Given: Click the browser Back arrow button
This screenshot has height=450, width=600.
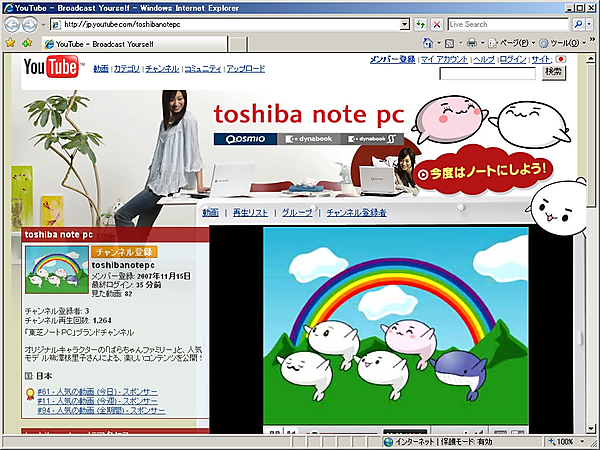Looking at the screenshot, I should (x=12, y=25).
